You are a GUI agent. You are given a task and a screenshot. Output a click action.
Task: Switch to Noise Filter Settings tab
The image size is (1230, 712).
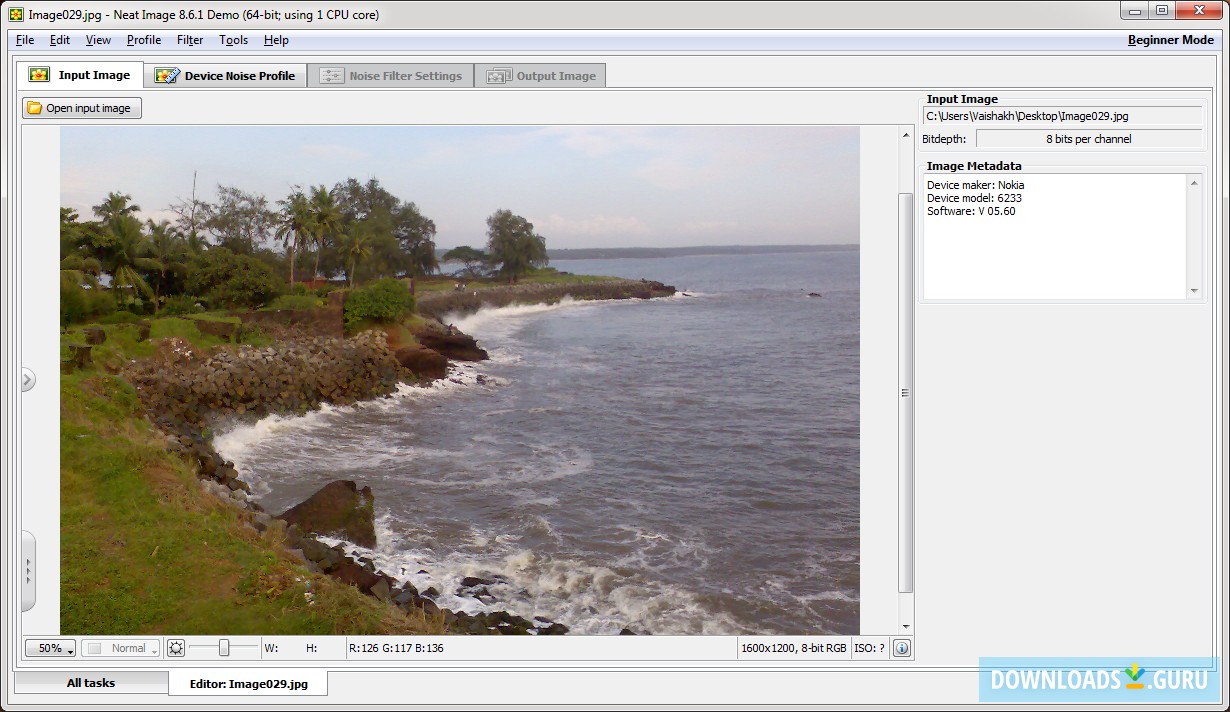tap(391, 76)
